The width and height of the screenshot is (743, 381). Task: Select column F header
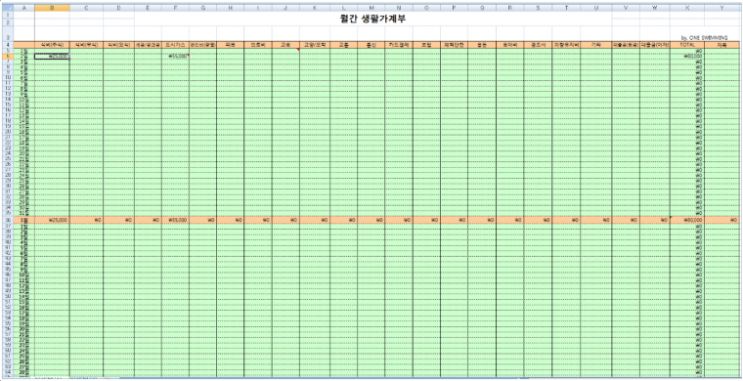(175, 8)
